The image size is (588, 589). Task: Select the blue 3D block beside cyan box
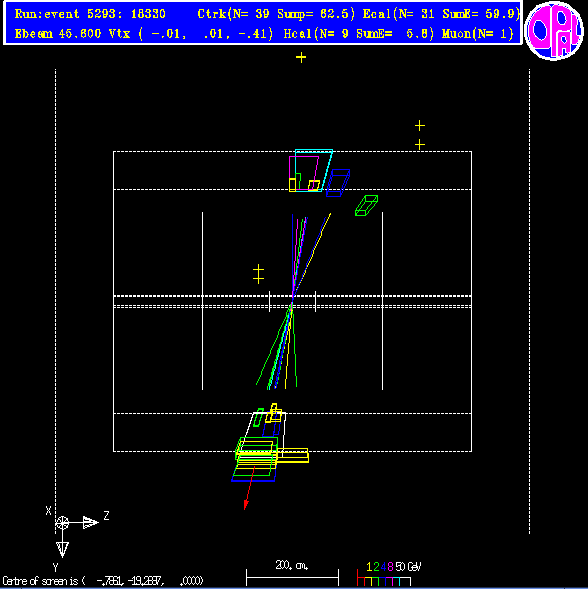click(x=338, y=183)
